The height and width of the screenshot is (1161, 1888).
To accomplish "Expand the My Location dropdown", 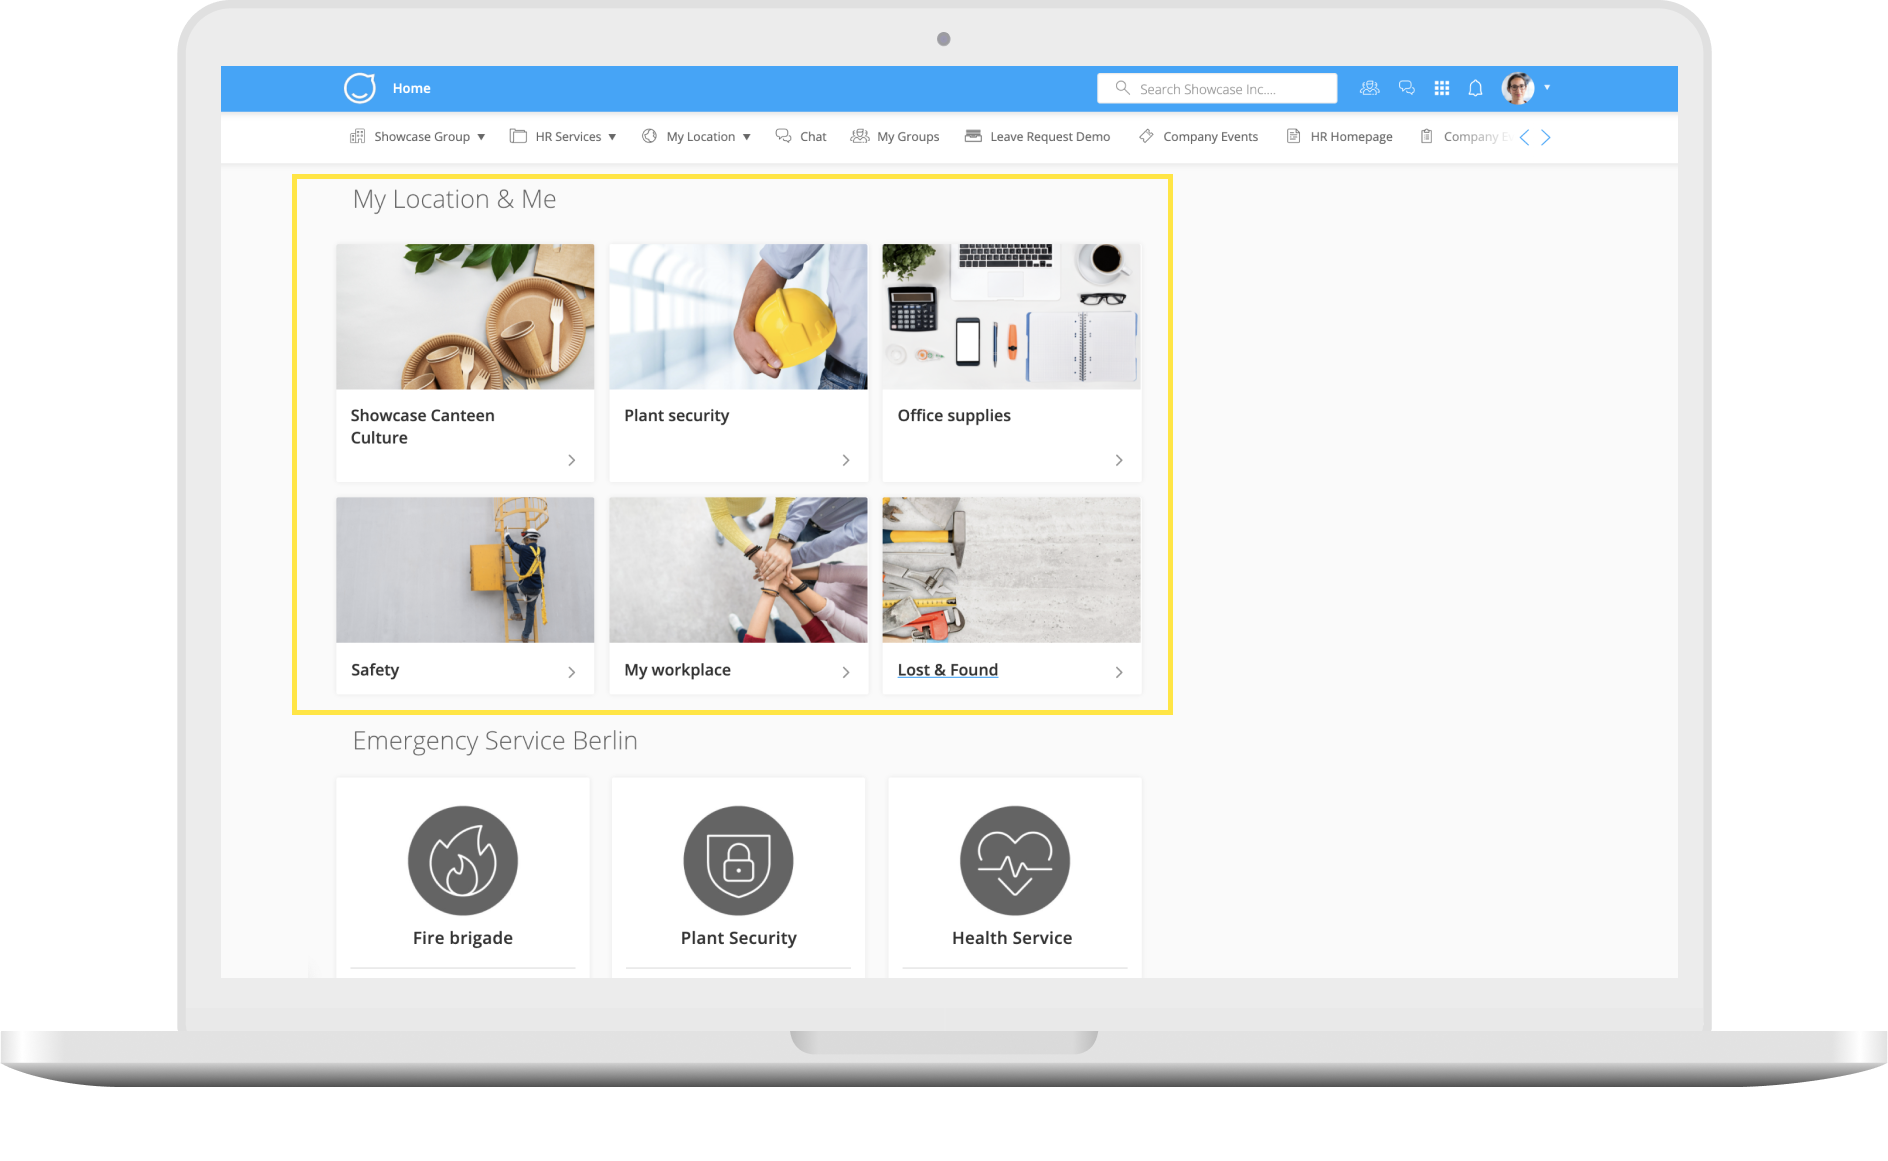I will [746, 136].
